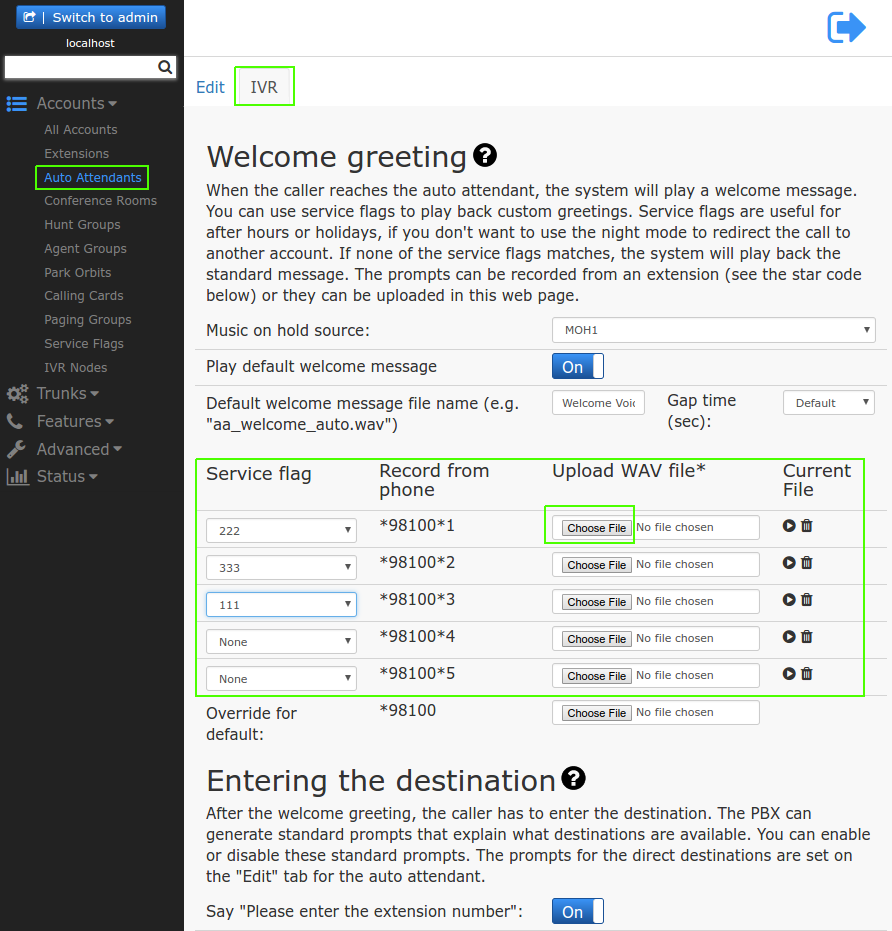This screenshot has height=931, width=892.
Task: Open Welcome greeting help question icon
Action: click(485, 155)
